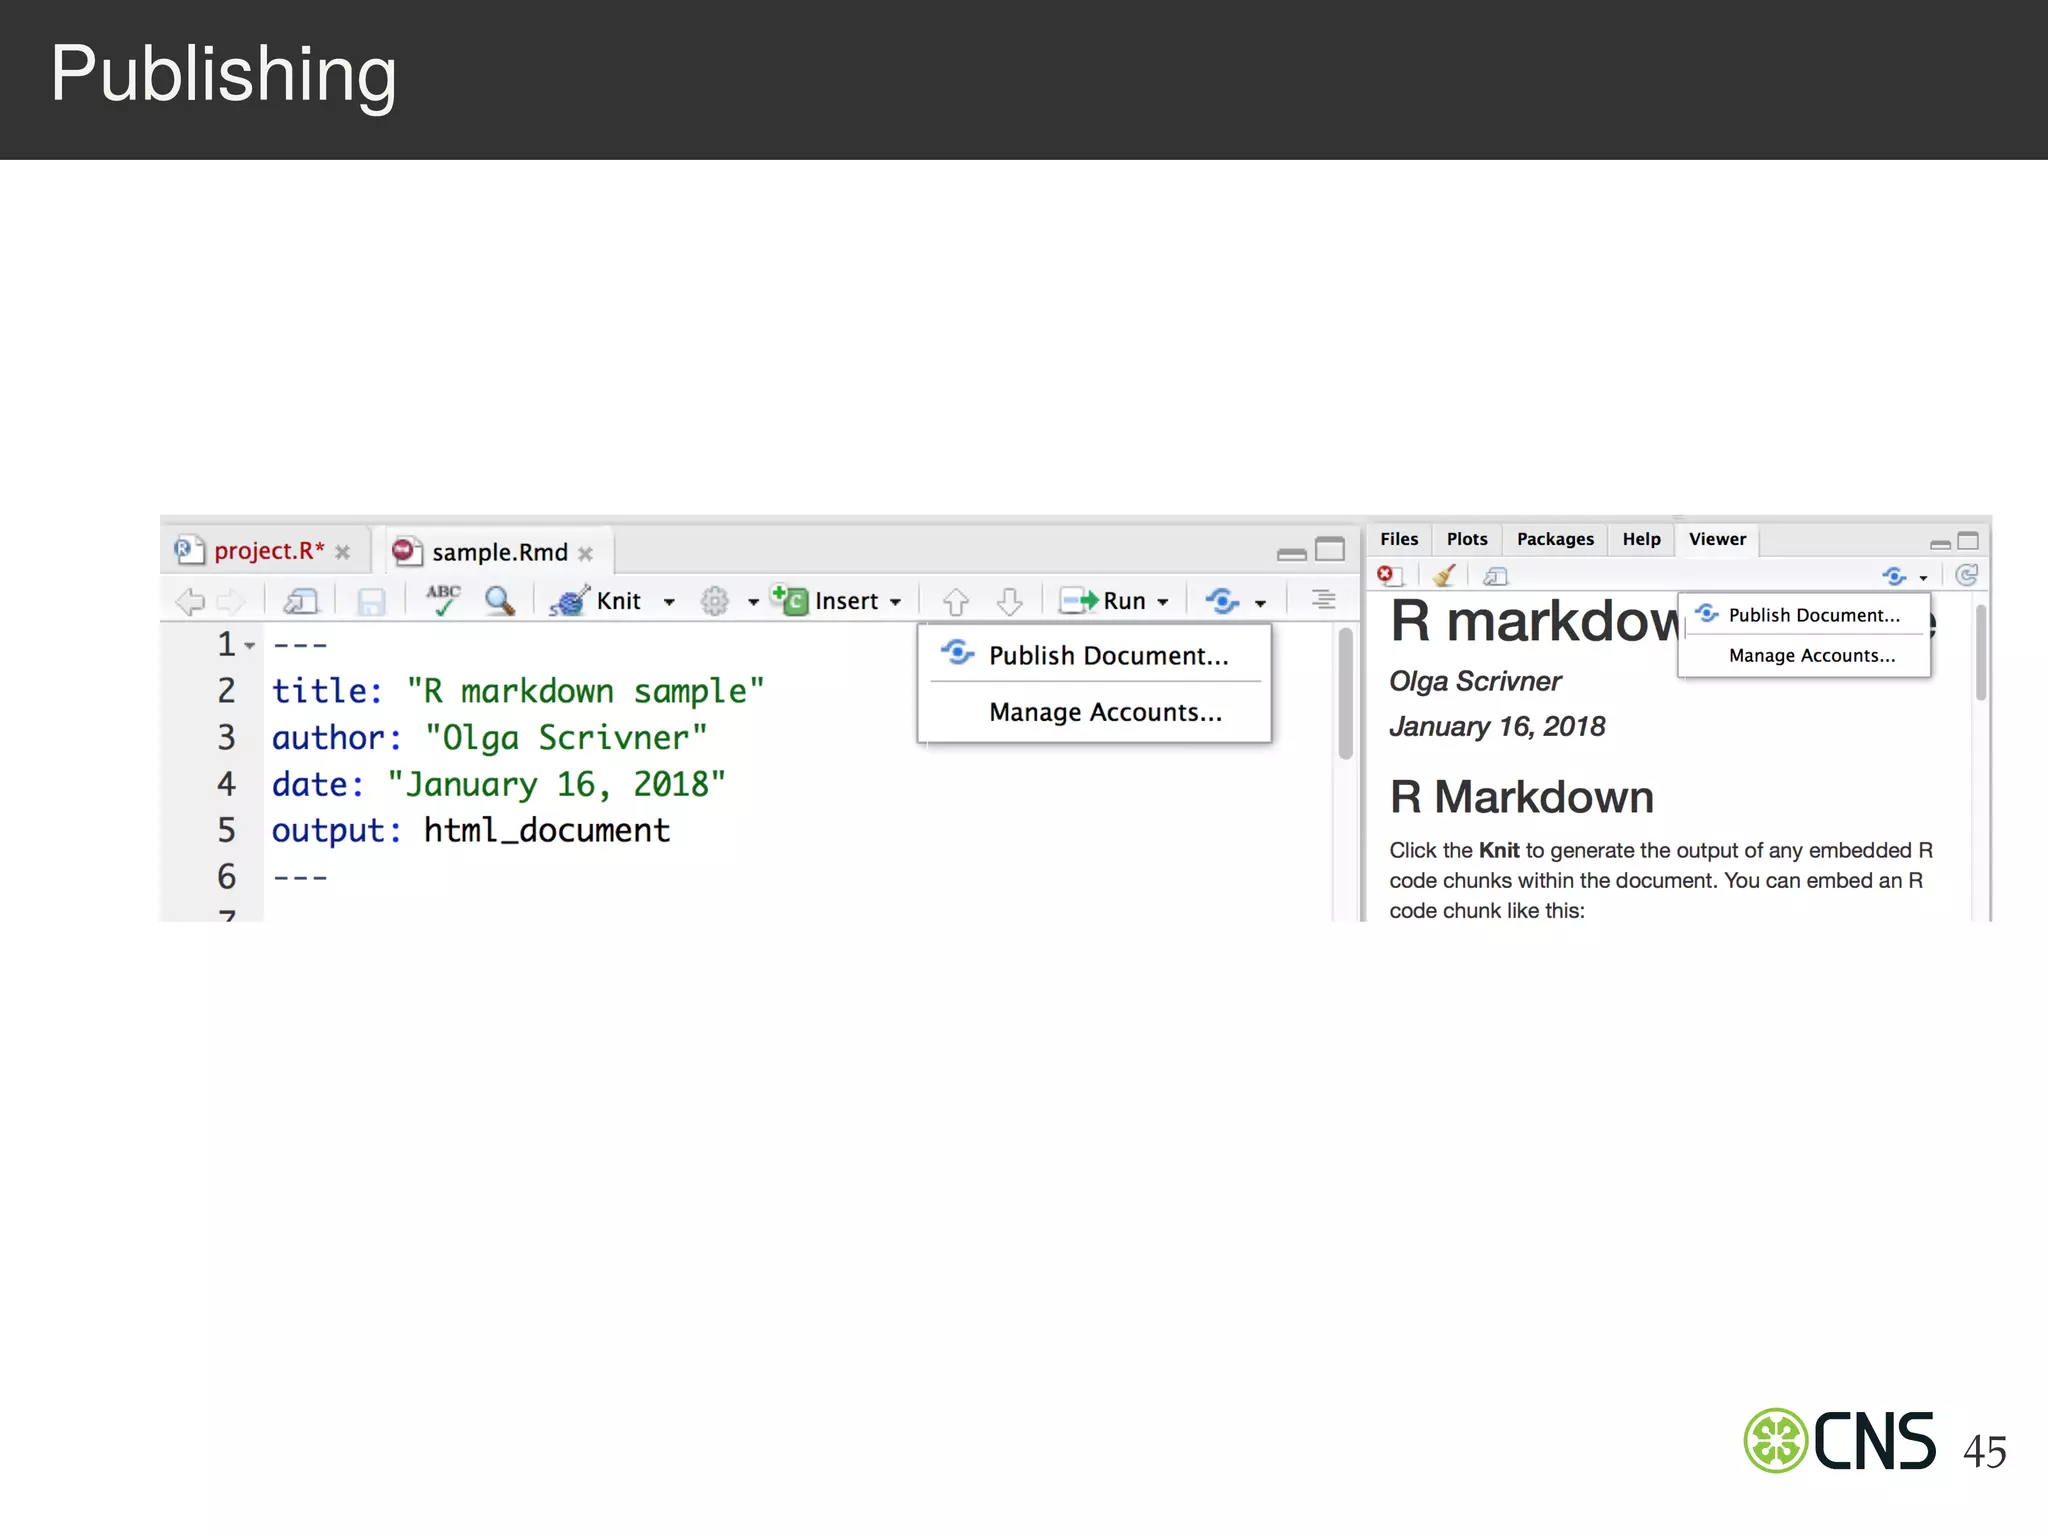The height and width of the screenshot is (1536, 2048).
Task: Click the show in new window editor icon
Action: pos(301,601)
